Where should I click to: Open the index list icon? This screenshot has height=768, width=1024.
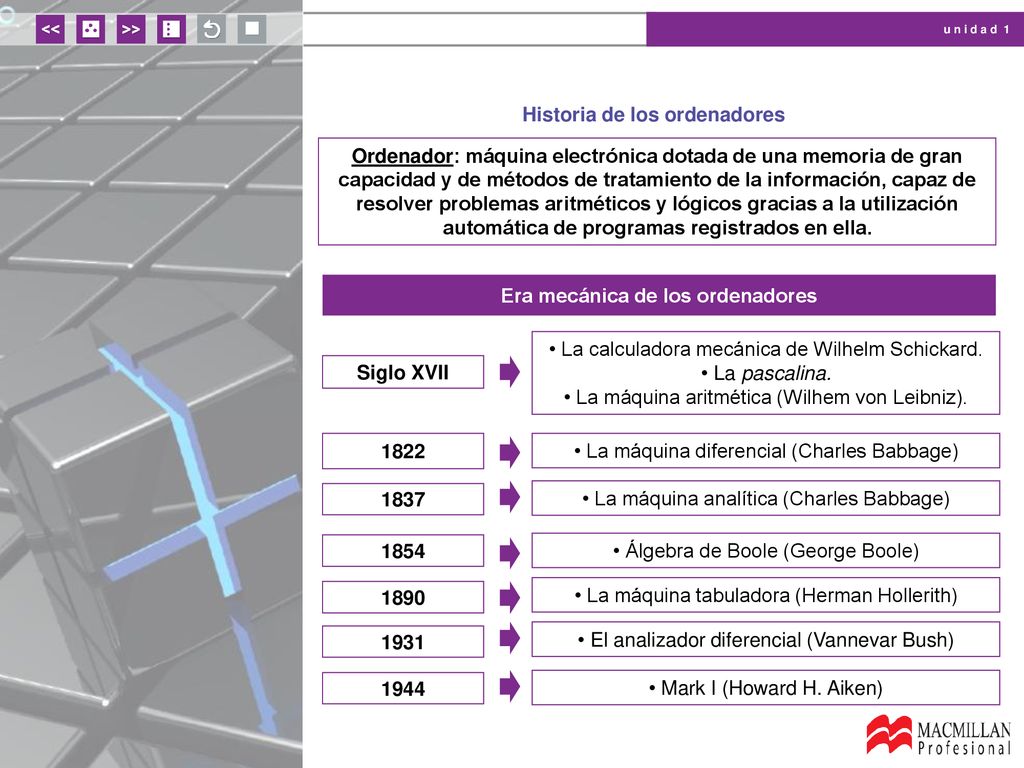click(x=171, y=29)
